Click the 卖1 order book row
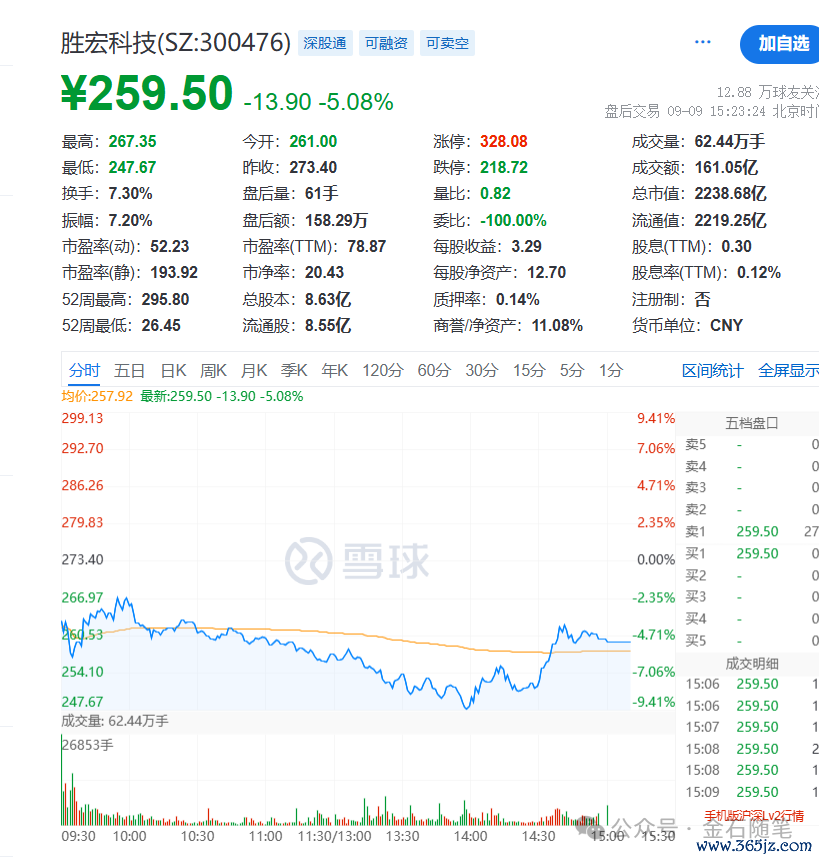The height and width of the screenshot is (861, 819). [751, 532]
